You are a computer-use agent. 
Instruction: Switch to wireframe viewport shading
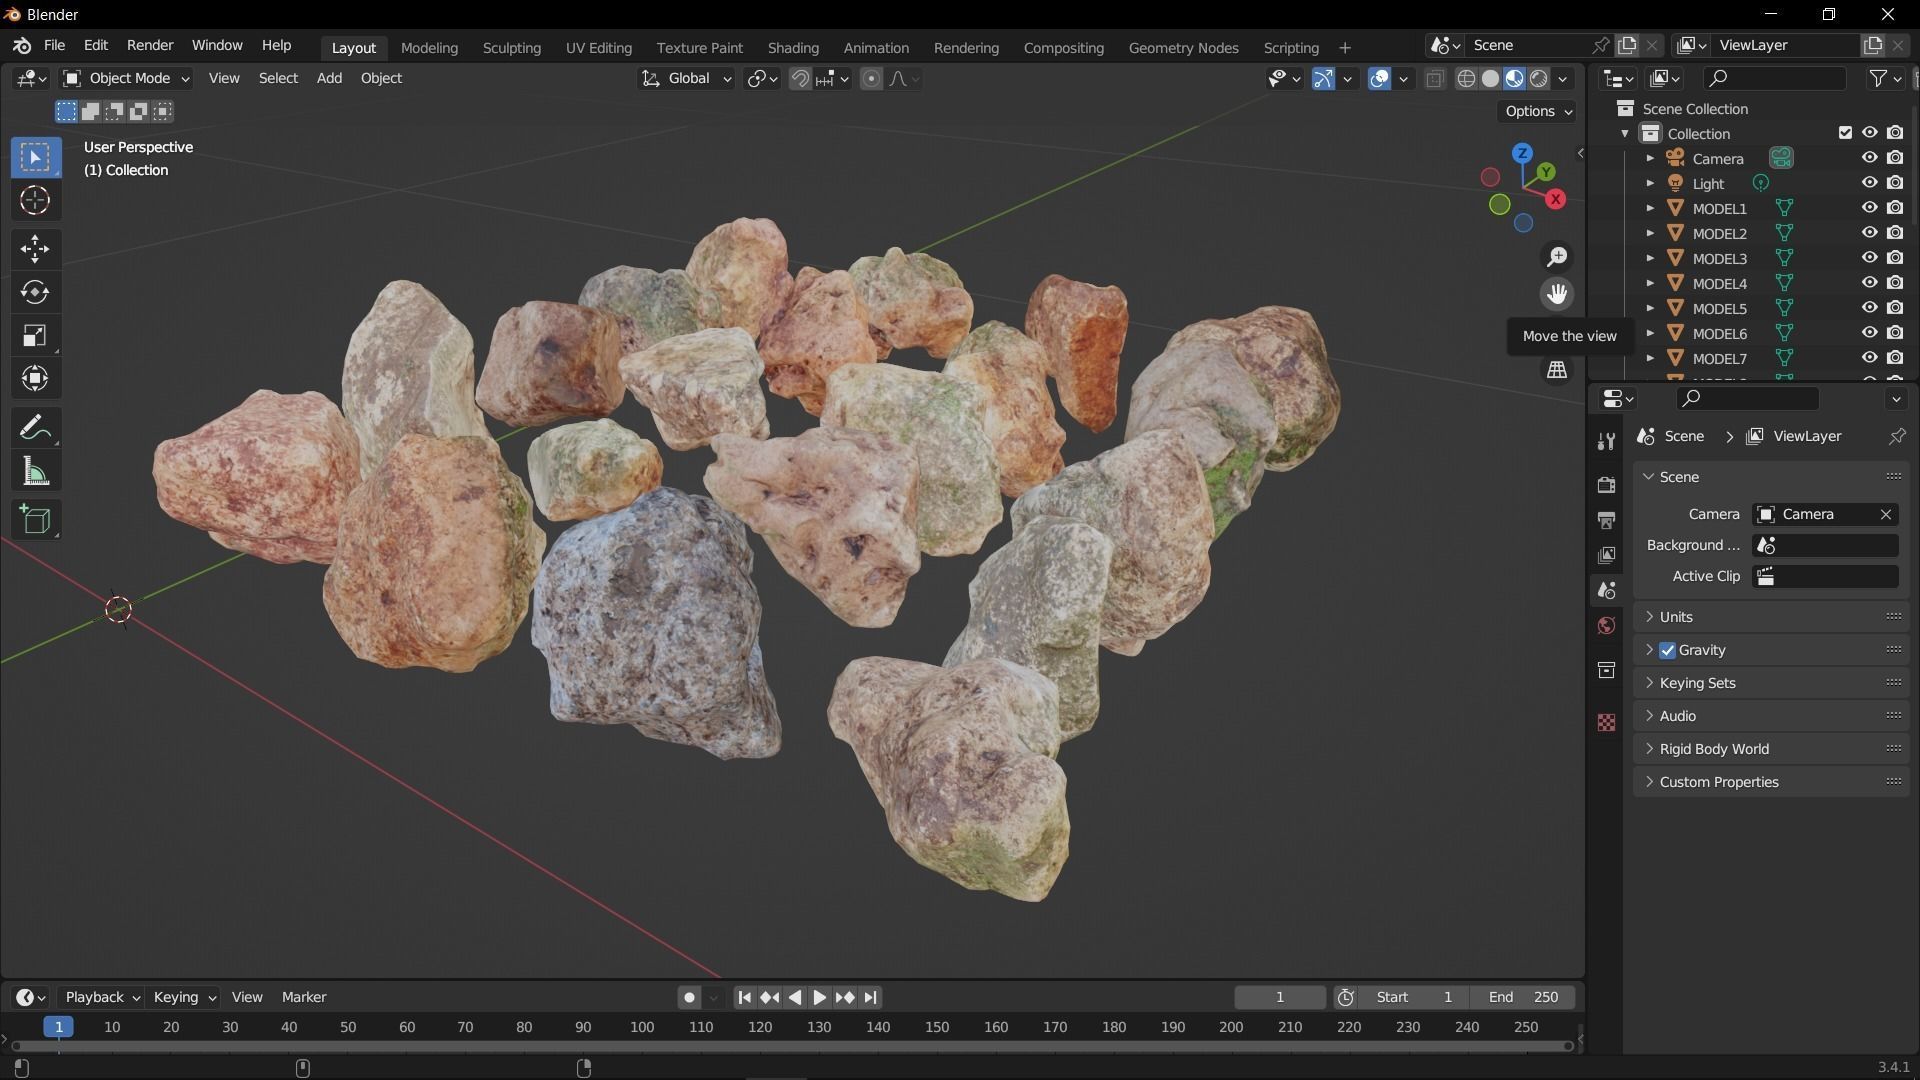click(x=1466, y=79)
